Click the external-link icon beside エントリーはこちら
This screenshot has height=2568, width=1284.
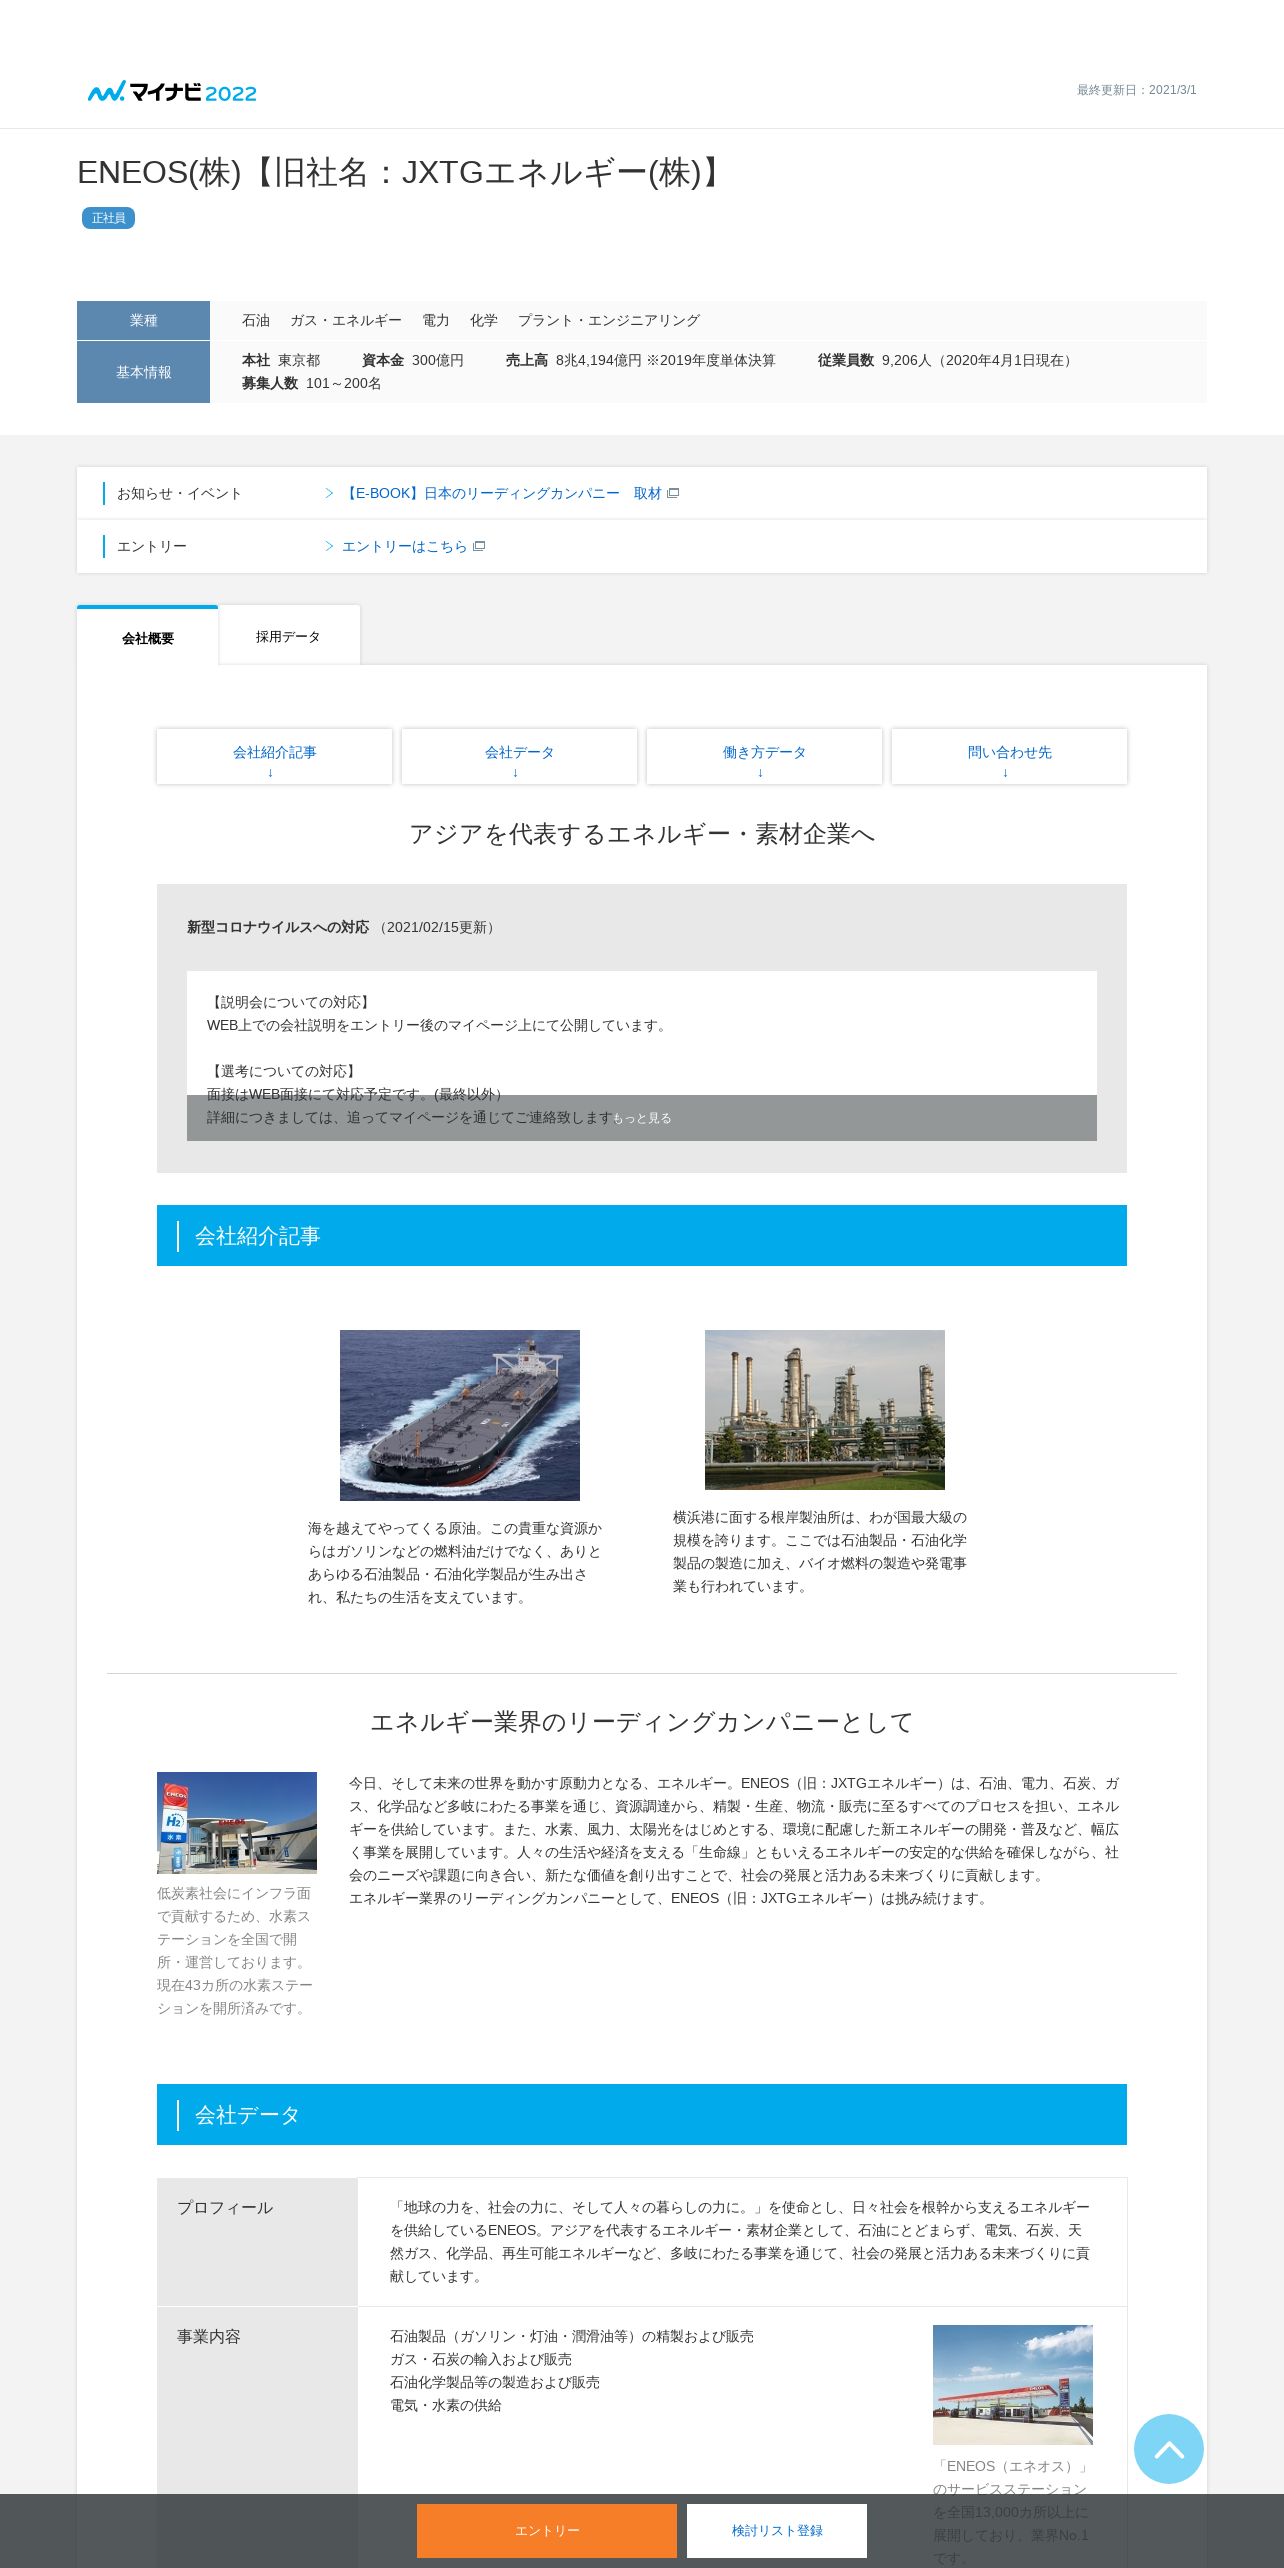point(479,546)
